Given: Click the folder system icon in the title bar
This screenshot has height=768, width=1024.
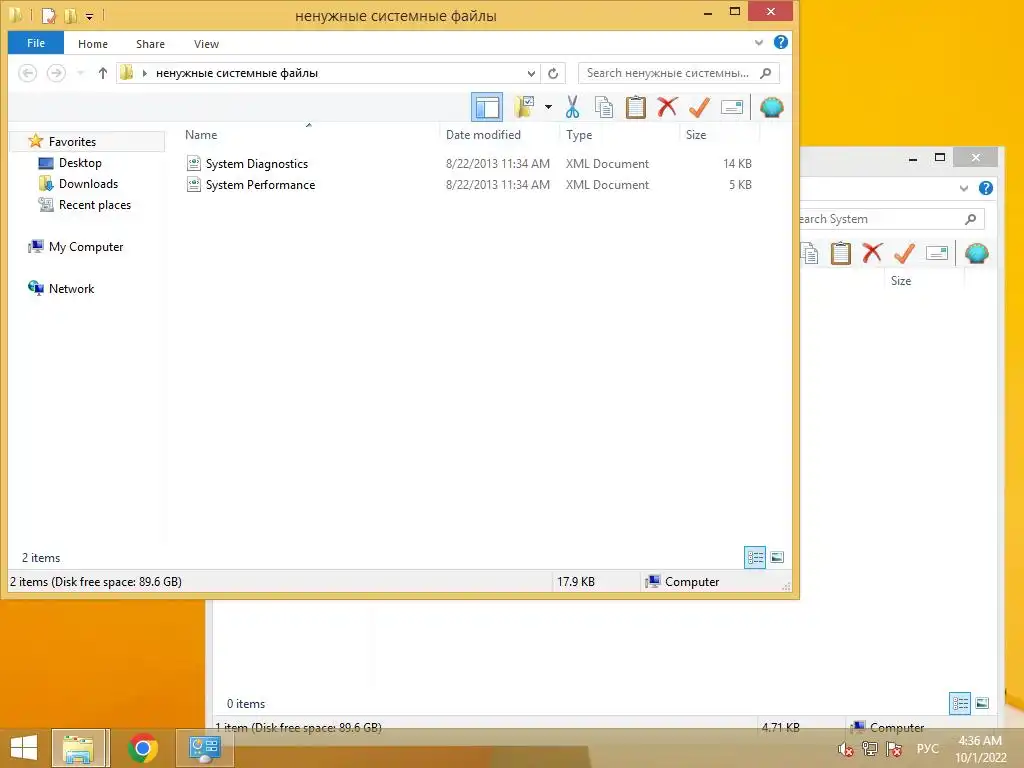Looking at the screenshot, I should 16,14.
